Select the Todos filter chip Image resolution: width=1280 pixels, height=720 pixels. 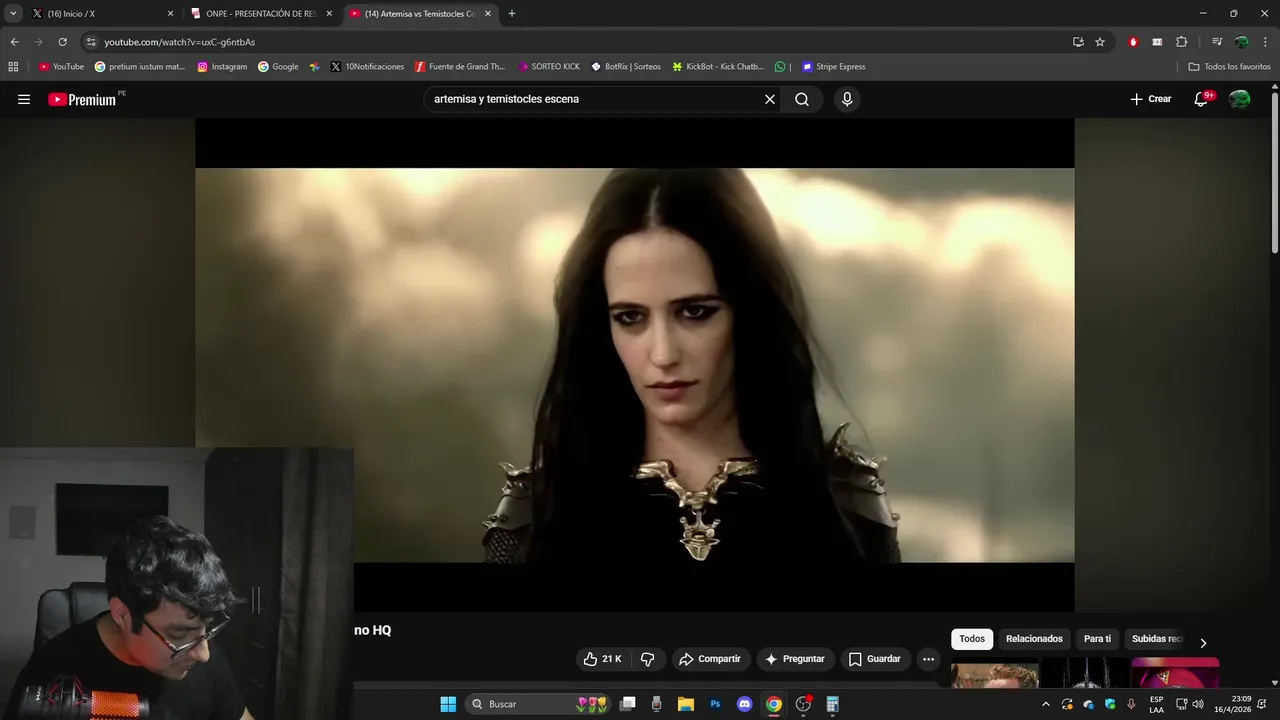pyautogui.click(x=972, y=639)
